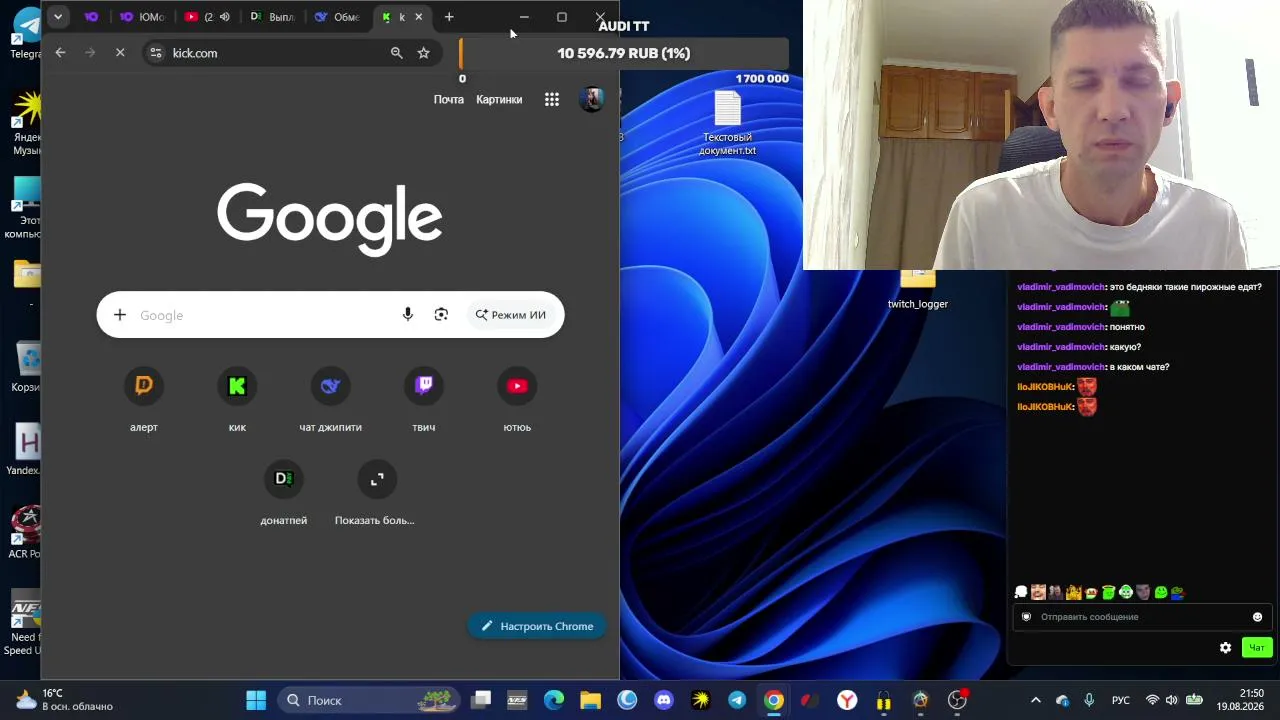
Task: Click the plus icon in Google search box
Action: (120, 315)
